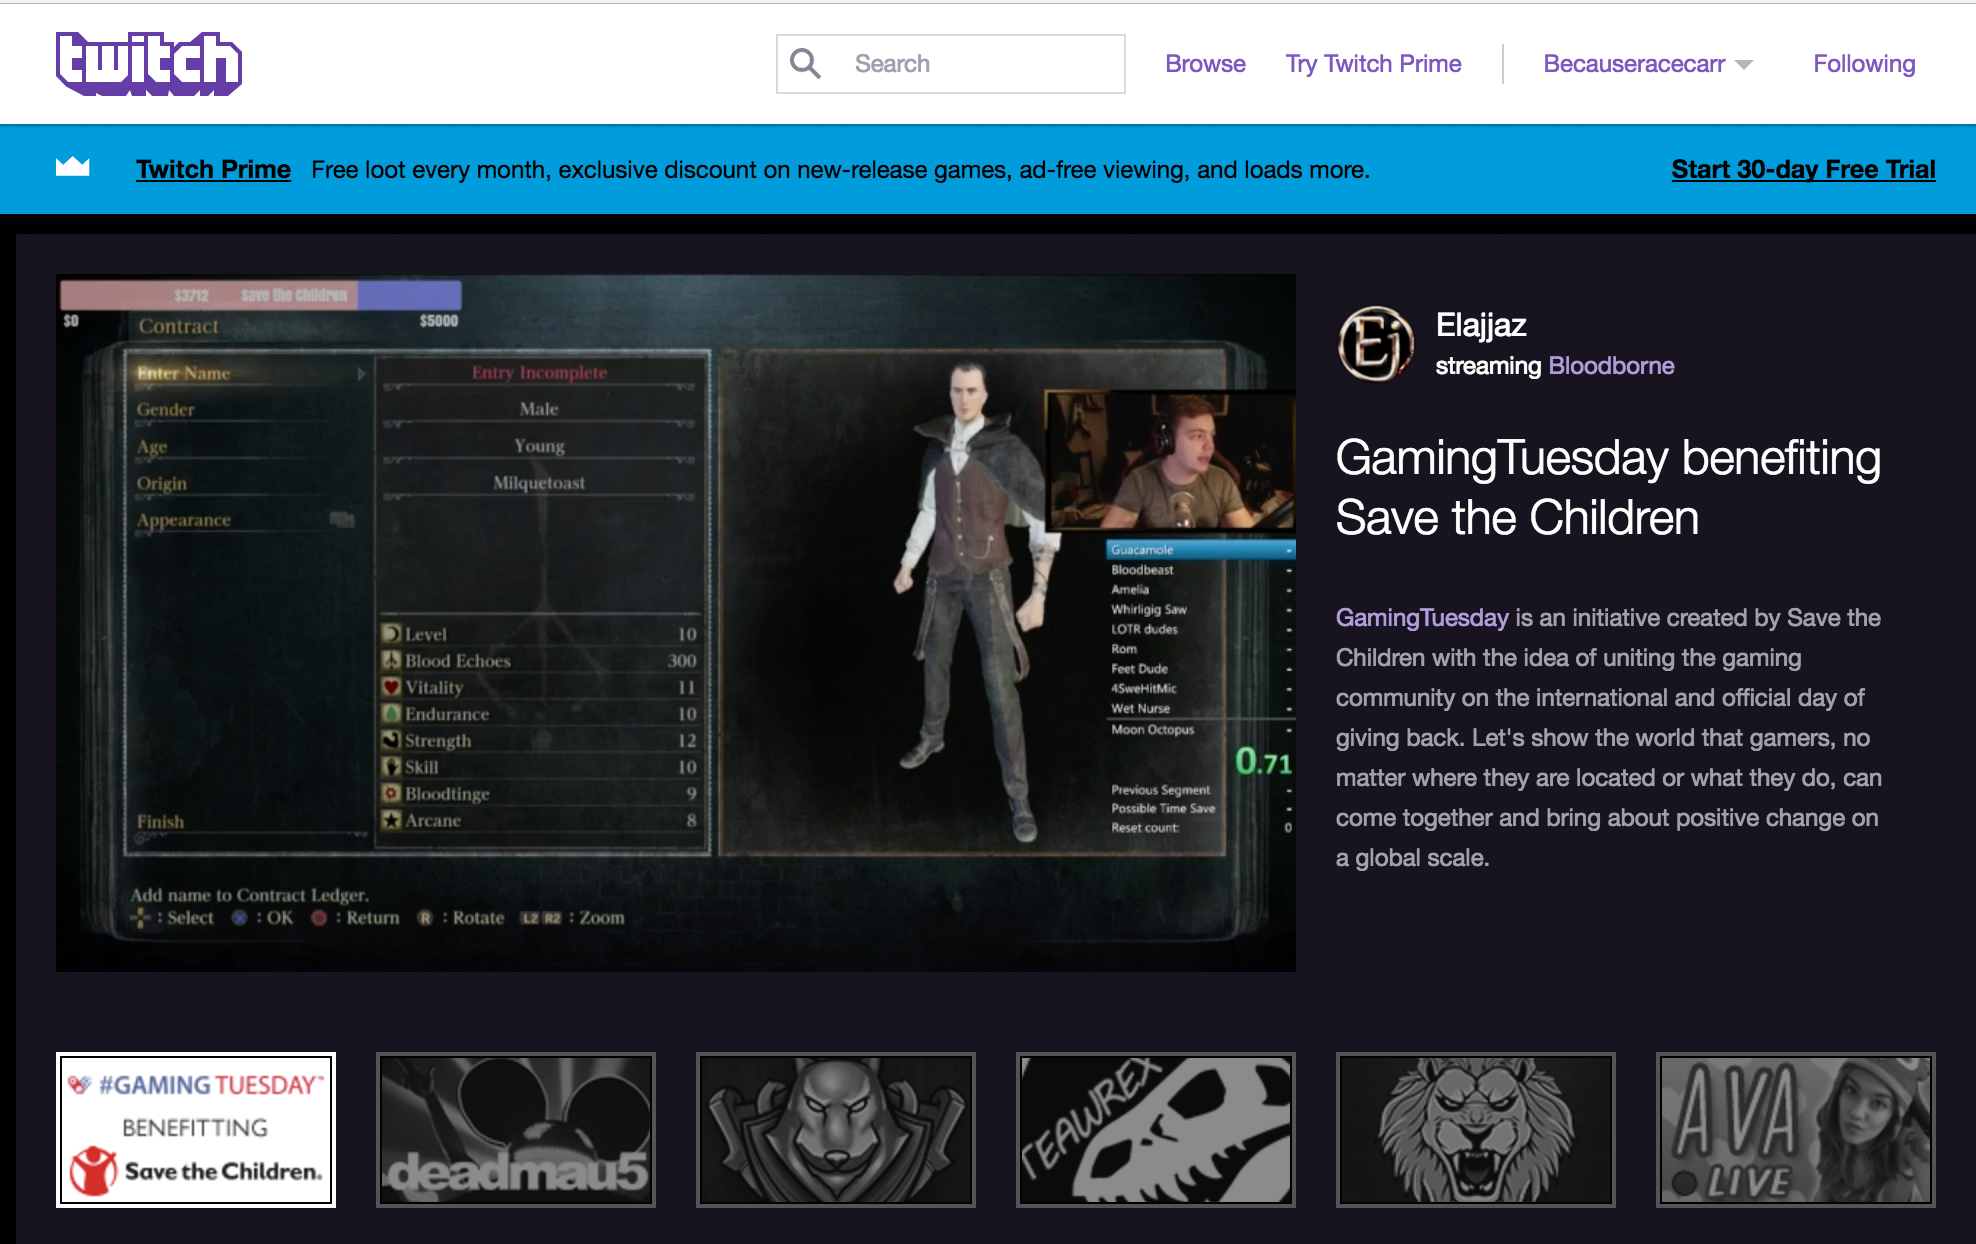Expand the Becauseracecarr account dropdown
The width and height of the screenshot is (1976, 1244).
tap(1647, 64)
